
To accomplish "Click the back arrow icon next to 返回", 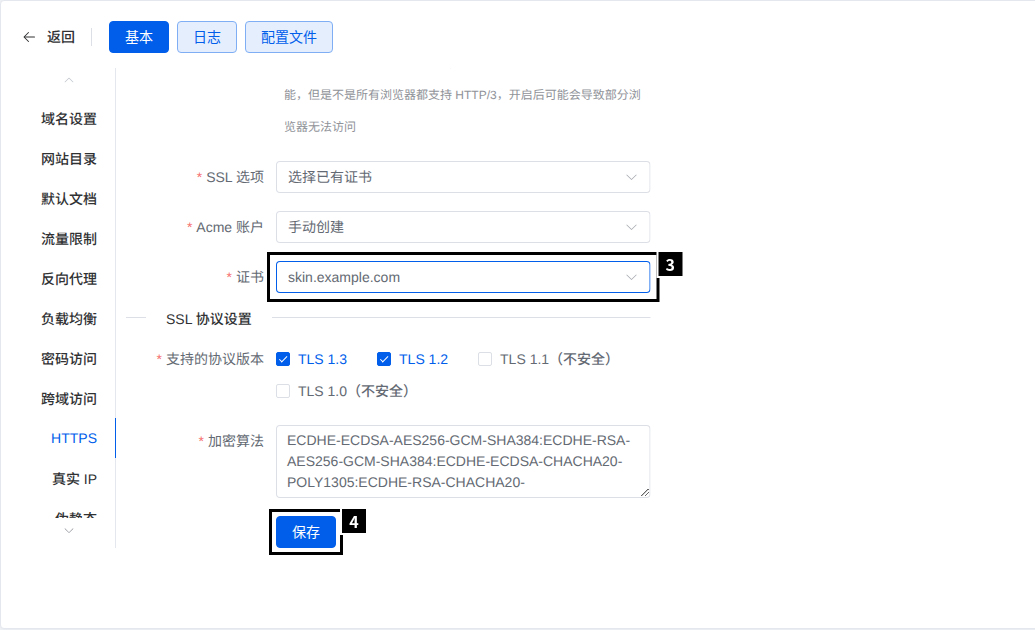I will pyautogui.click(x=28, y=37).
